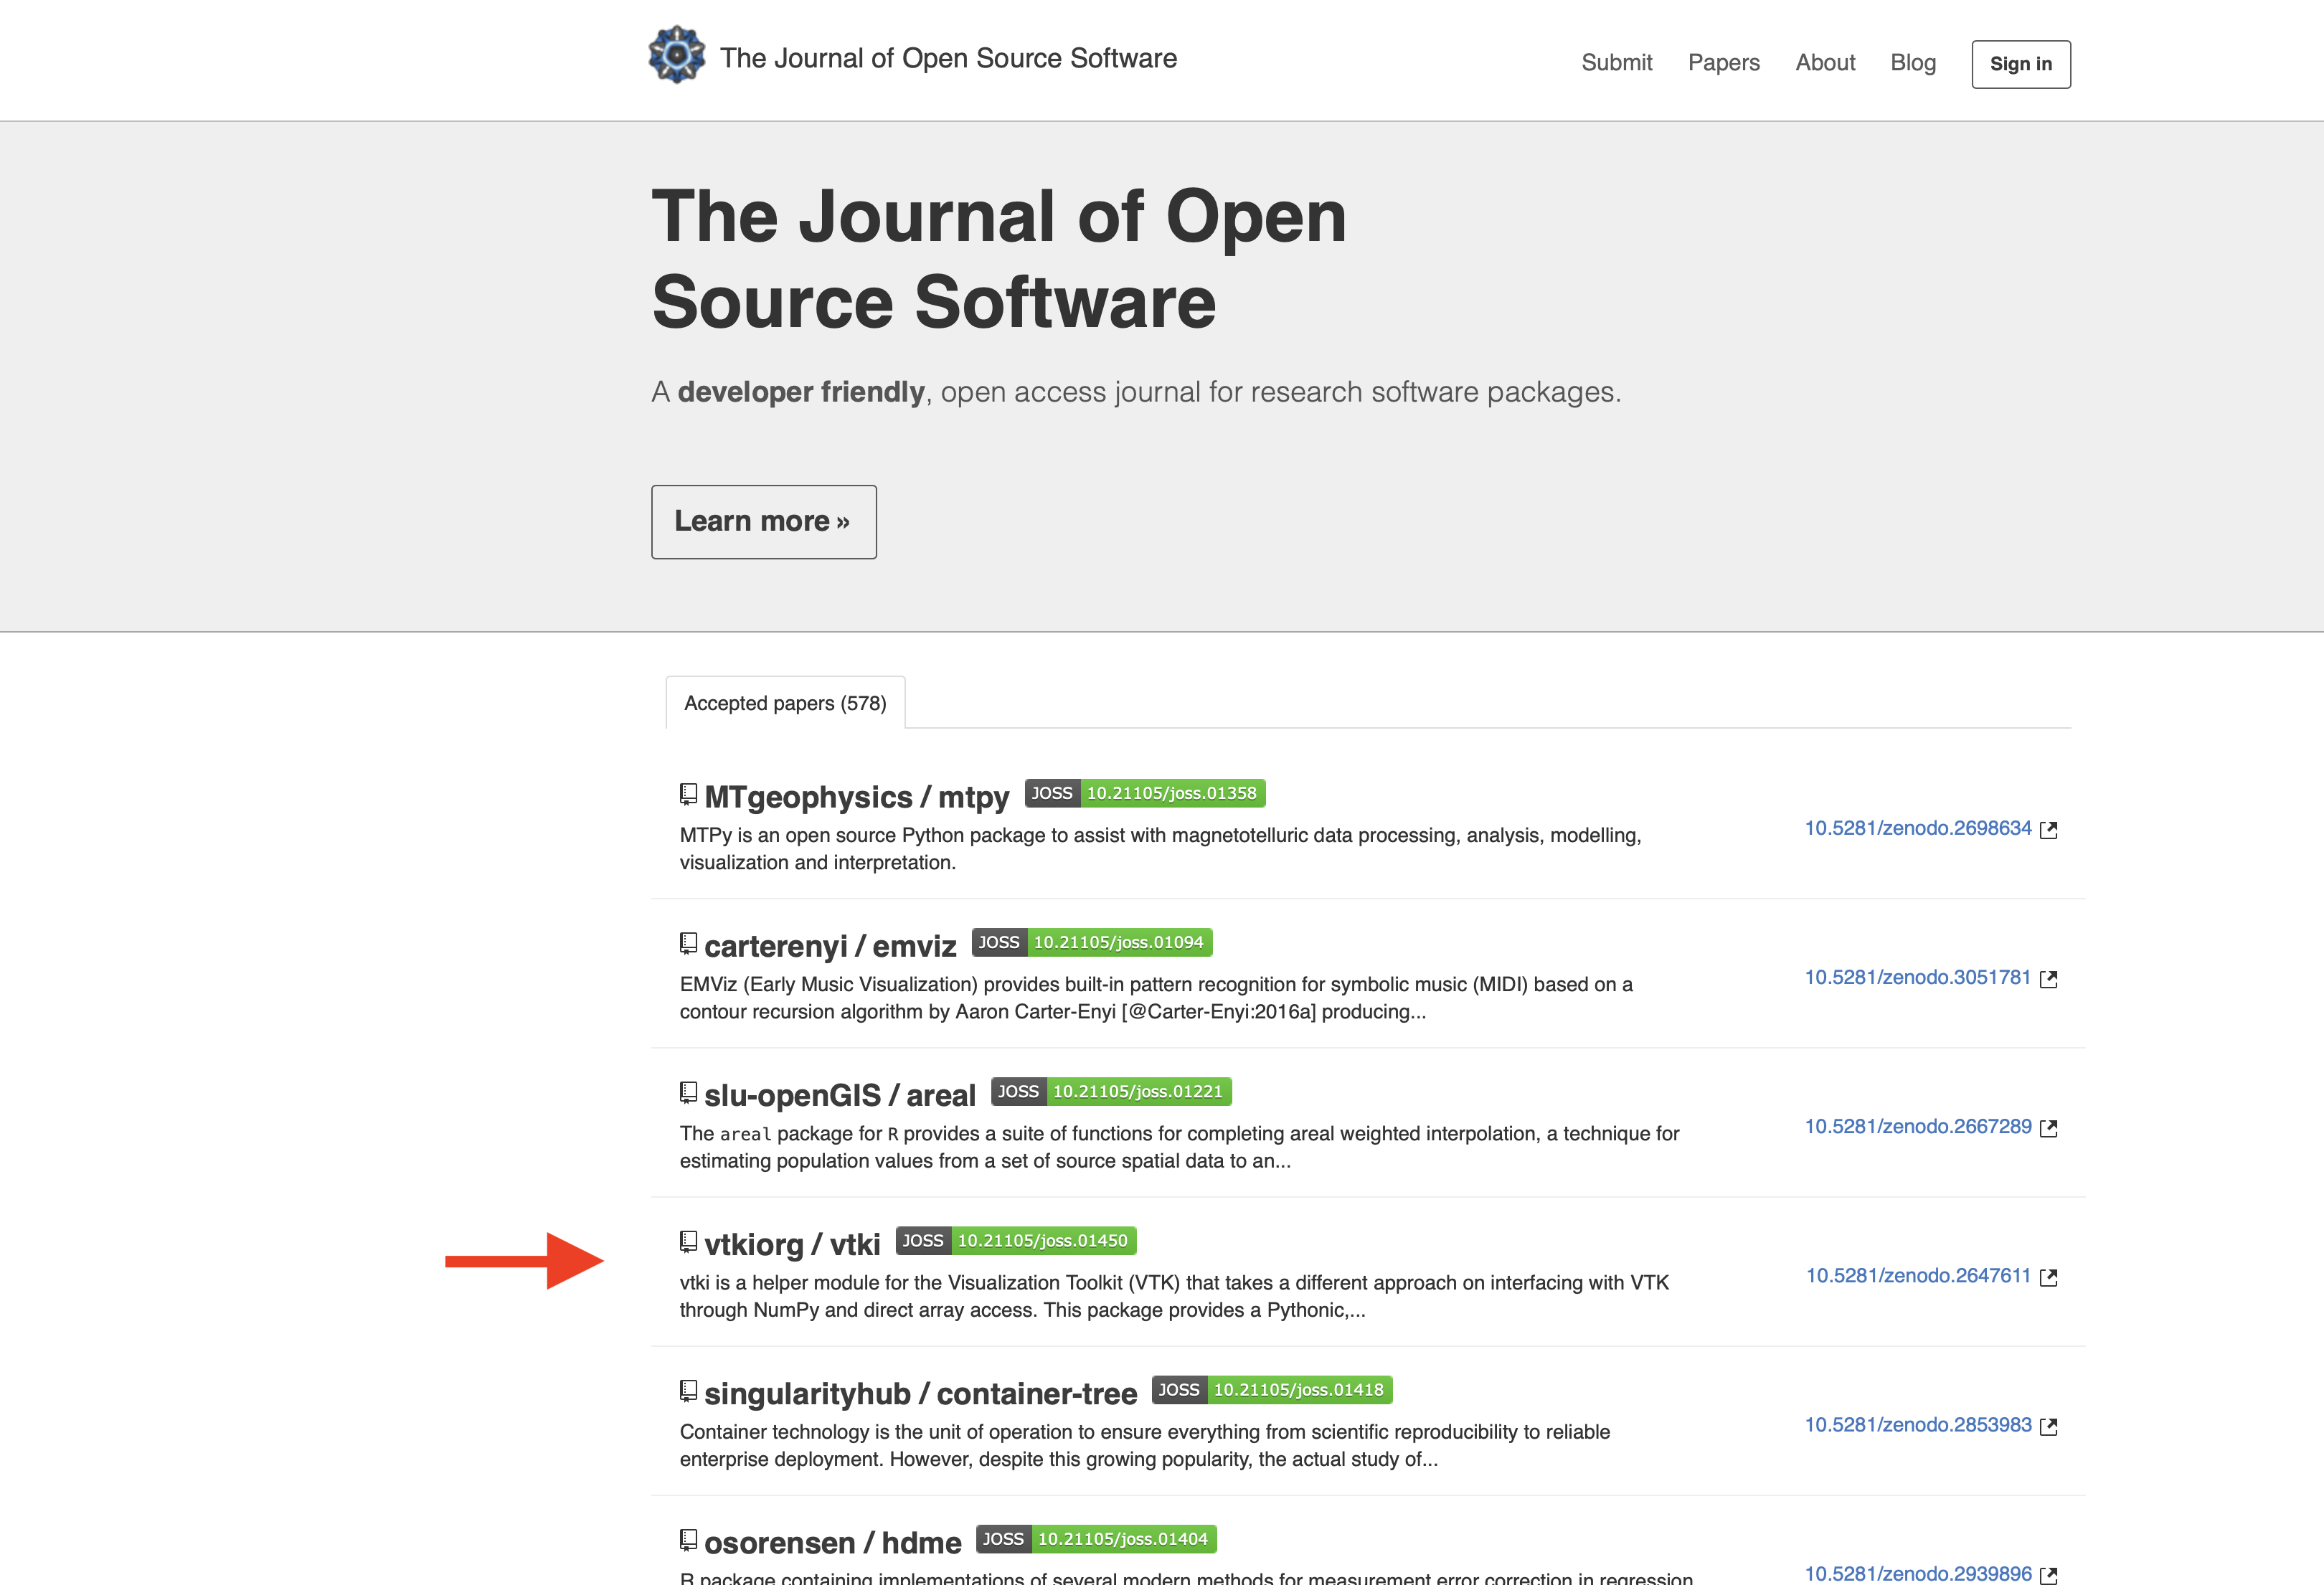Image resolution: width=2324 pixels, height=1585 pixels.
Task: Open the singularityhub / container-tree paper
Action: [x=920, y=1393]
